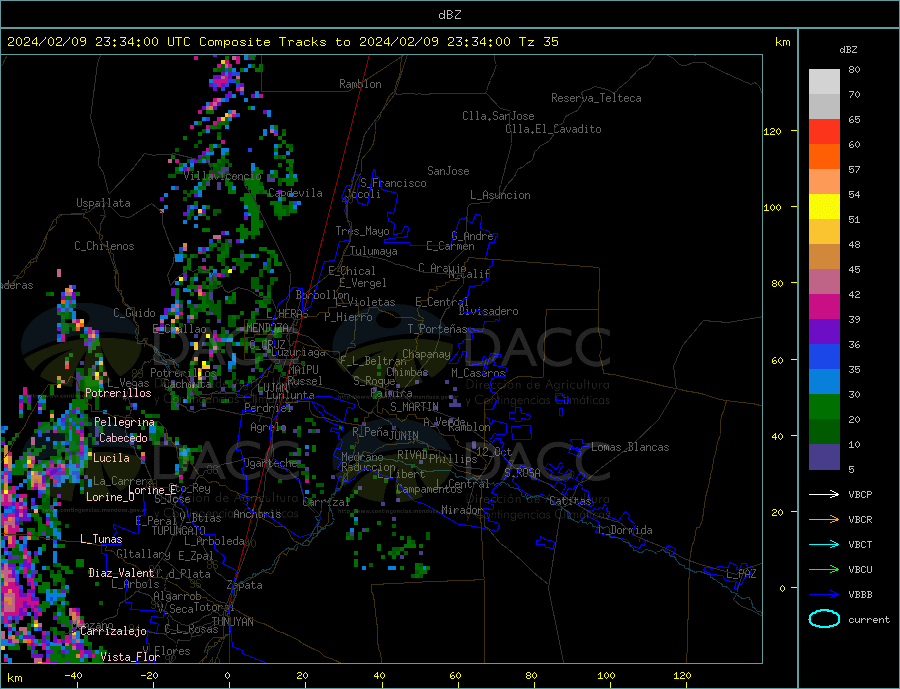
Task: Click the Lucila place label
Action: pyautogui.click(x=111, y=458)
